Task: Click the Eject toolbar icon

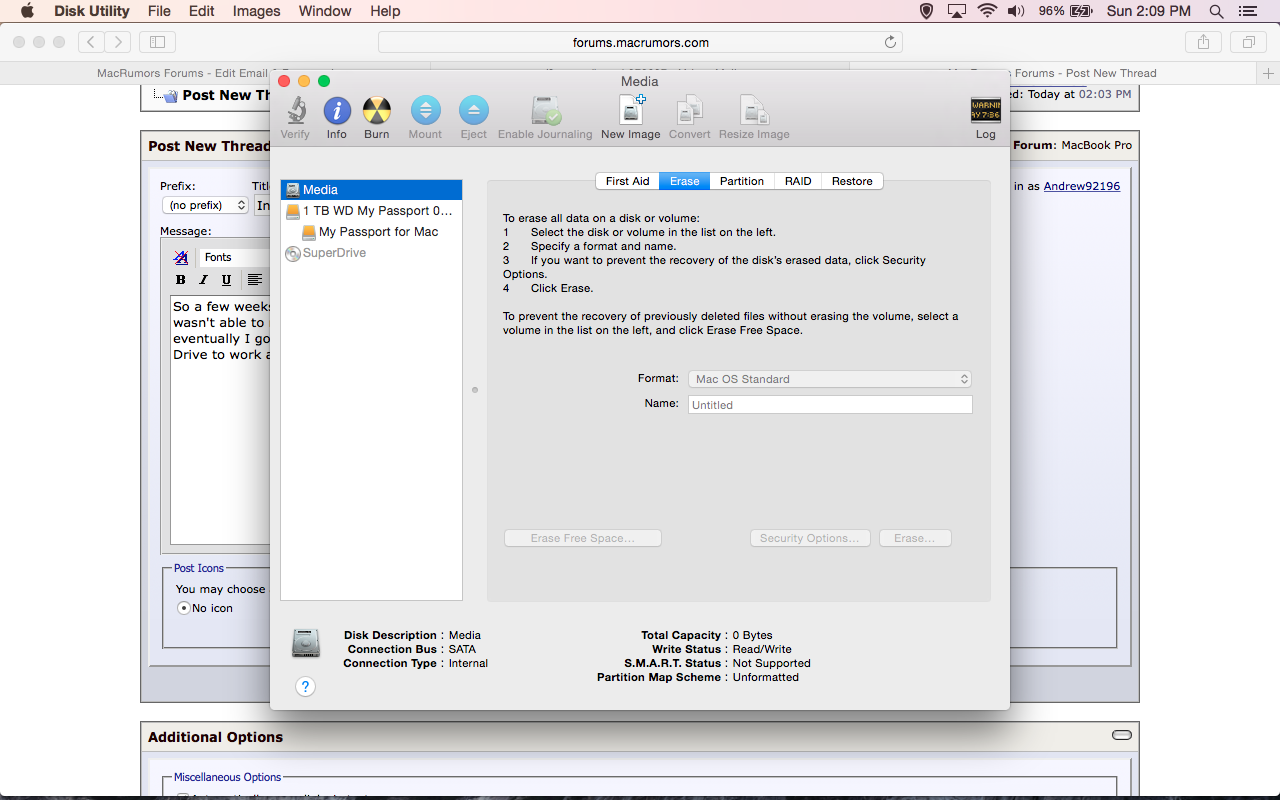Action: (473, 111)
